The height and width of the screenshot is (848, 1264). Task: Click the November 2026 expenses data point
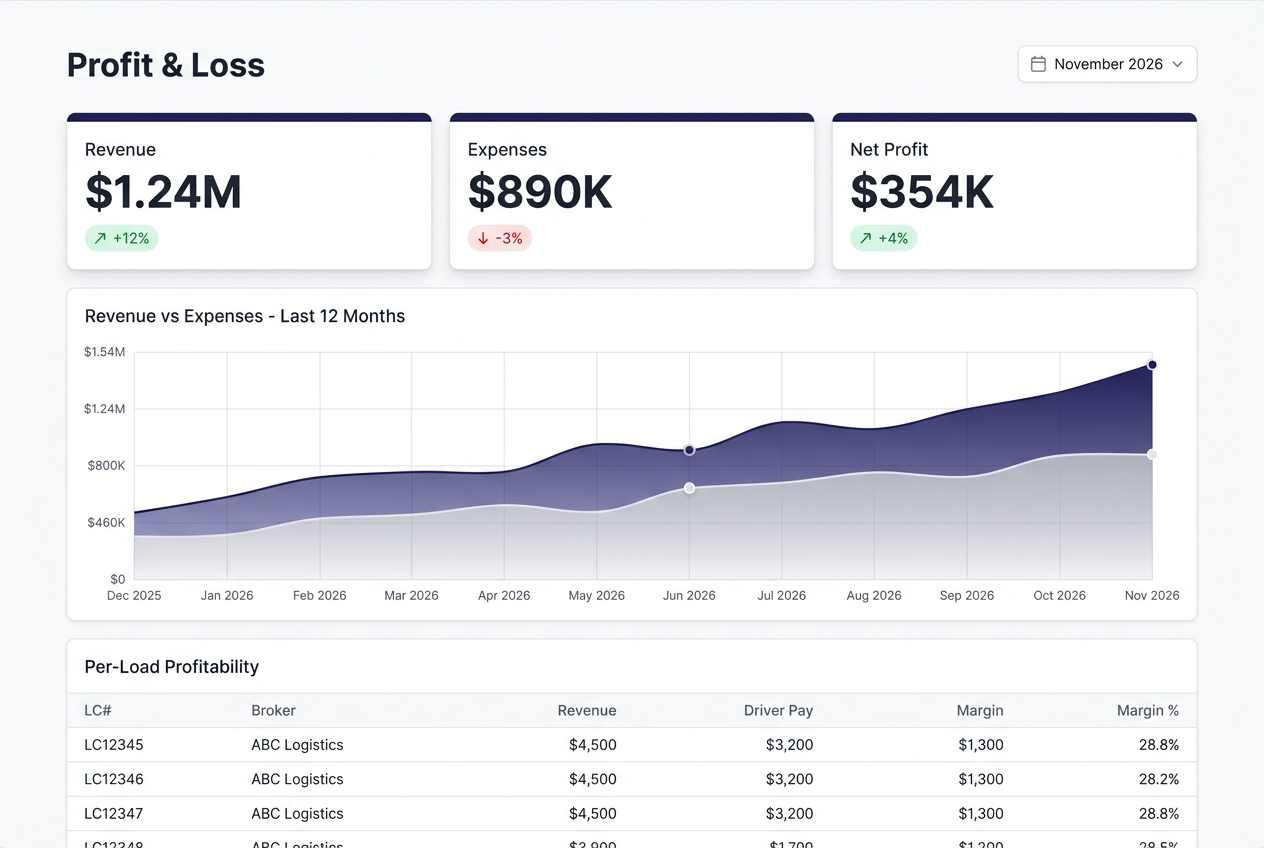coord(1152,454)
